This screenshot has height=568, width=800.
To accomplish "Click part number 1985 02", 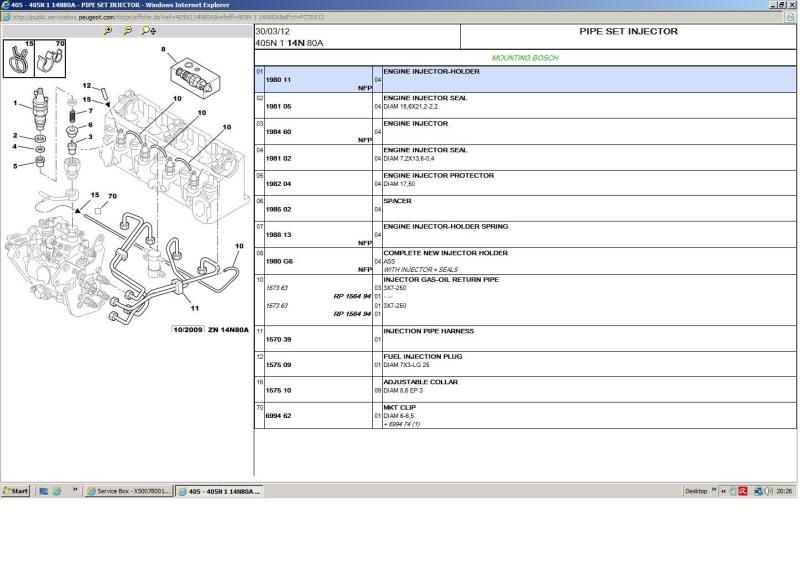I will (278, 210).
